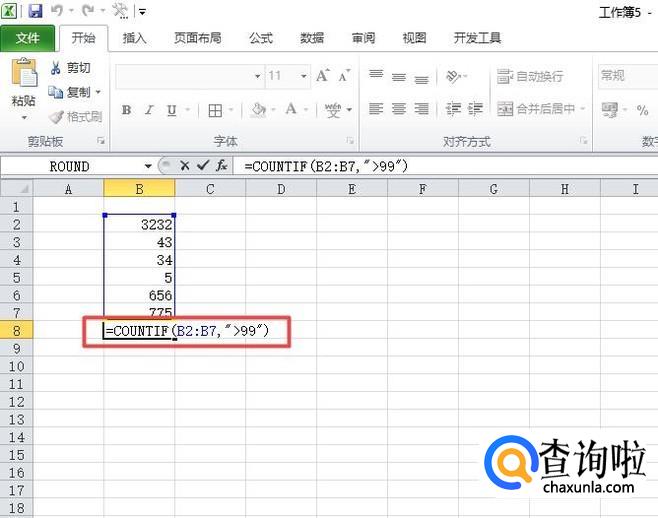658x518 pixels.
Task: Click the Insert Function fx icon
Action: [x=222, y=166]
